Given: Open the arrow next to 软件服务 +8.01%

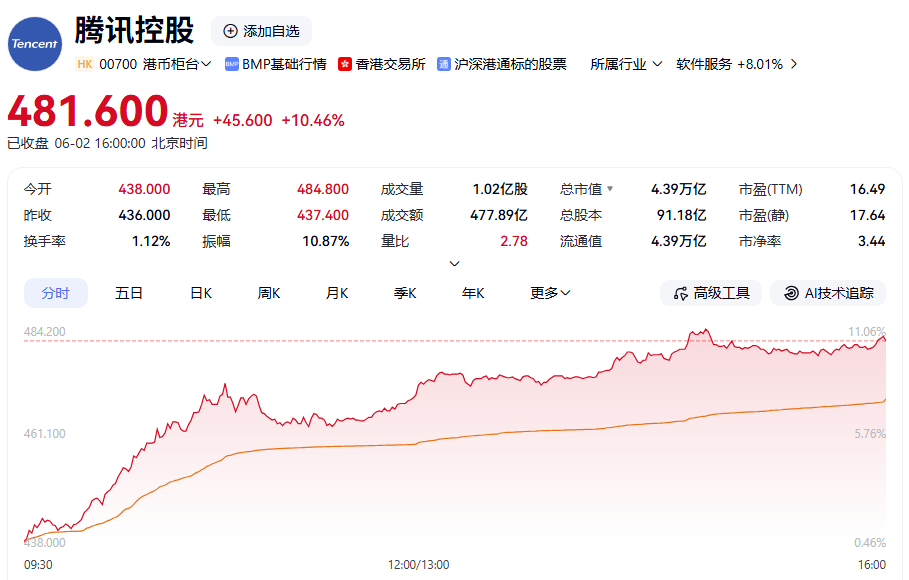Looking at the screenshot, I should click(794, 64).
